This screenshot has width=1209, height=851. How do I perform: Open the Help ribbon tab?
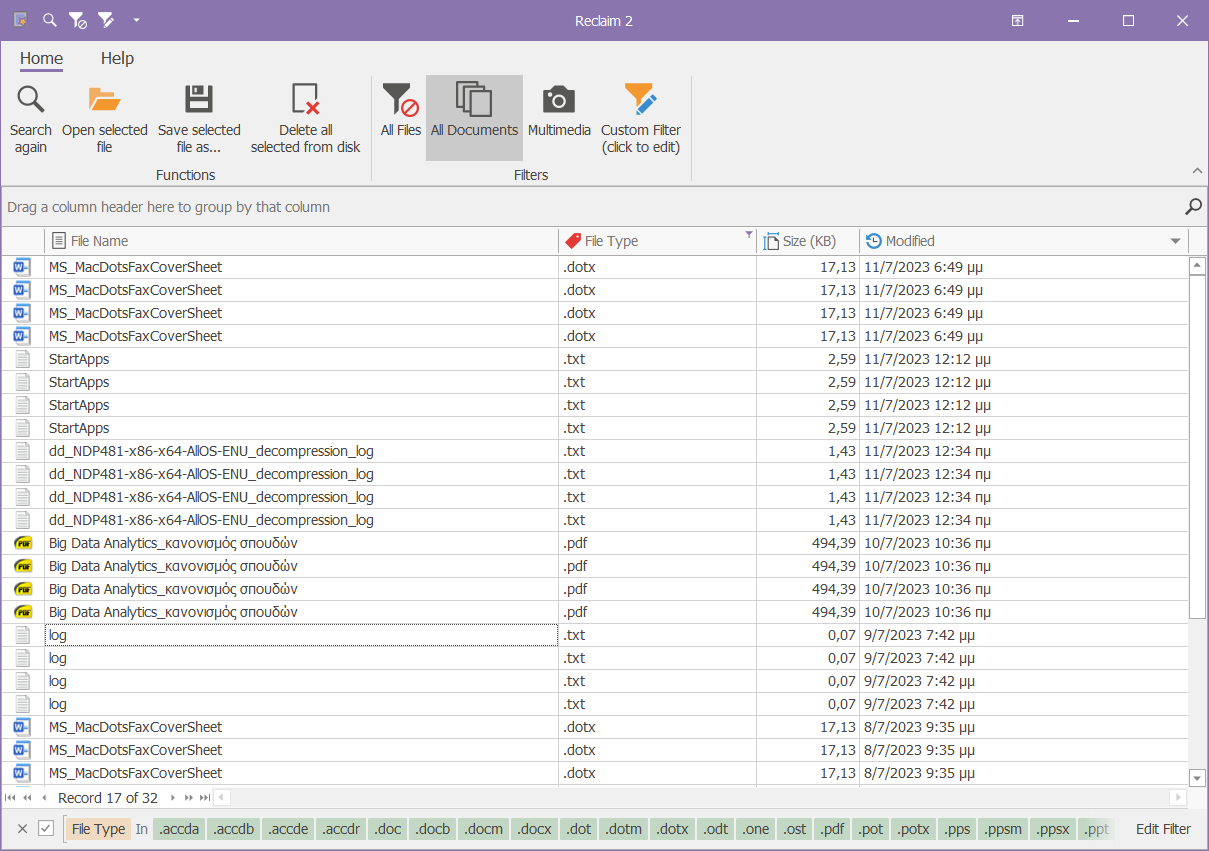point(117,58)
